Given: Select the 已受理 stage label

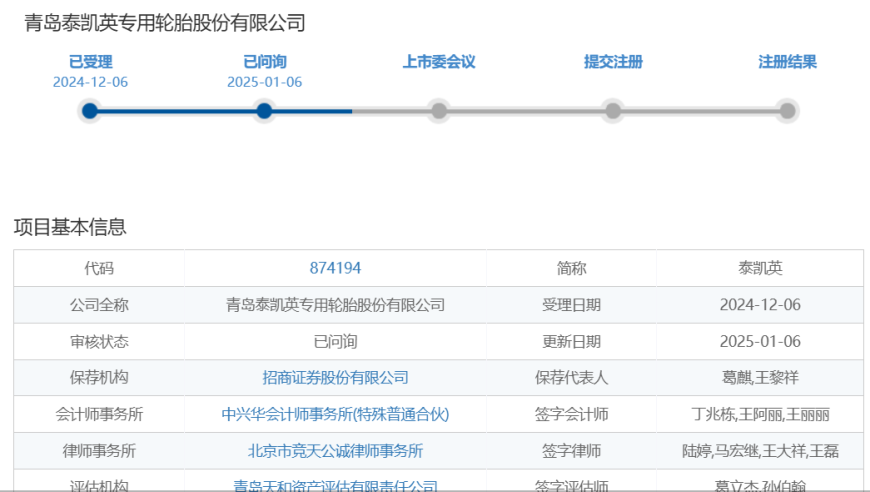Looking at the screenshot, I should [90, 62].
